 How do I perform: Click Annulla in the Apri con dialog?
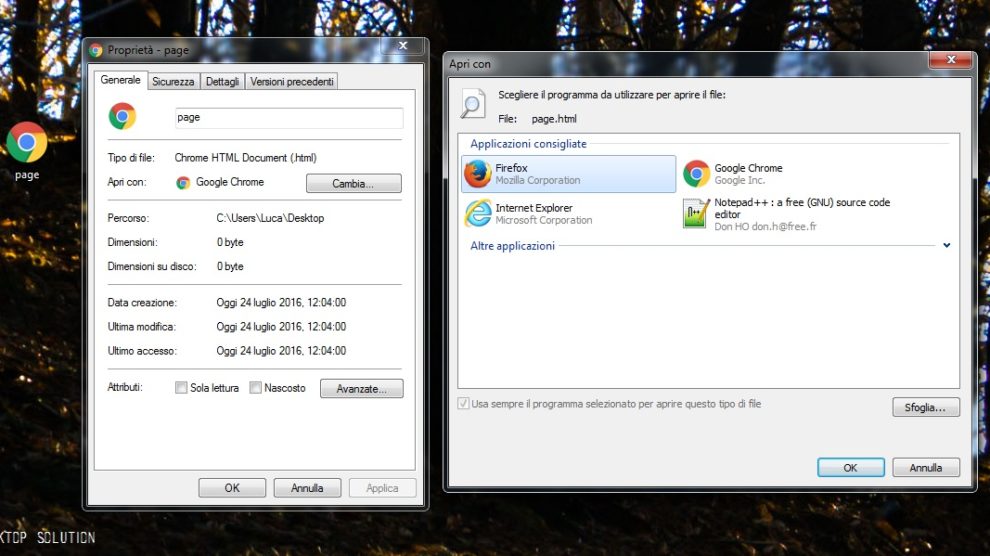pos(926,468)
